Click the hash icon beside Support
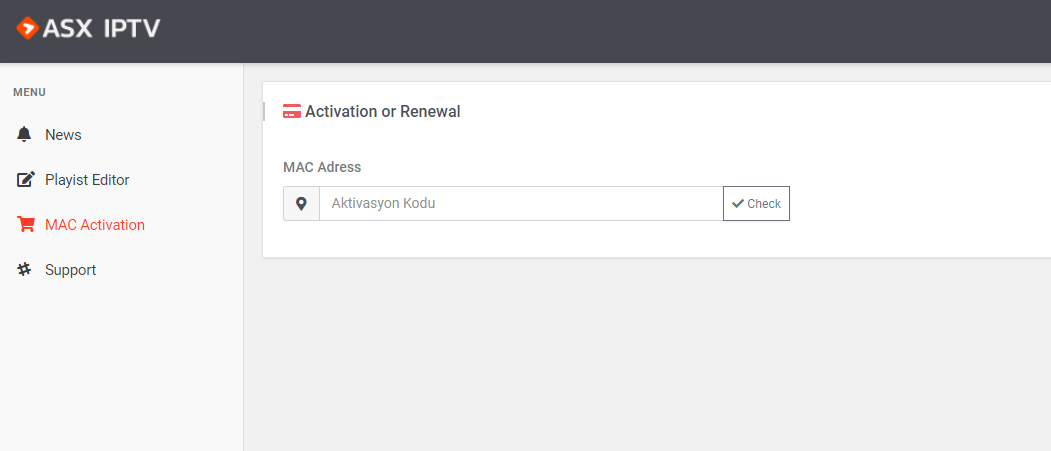The height and width of the screenshot is (451, 1051). coord(25,269)
